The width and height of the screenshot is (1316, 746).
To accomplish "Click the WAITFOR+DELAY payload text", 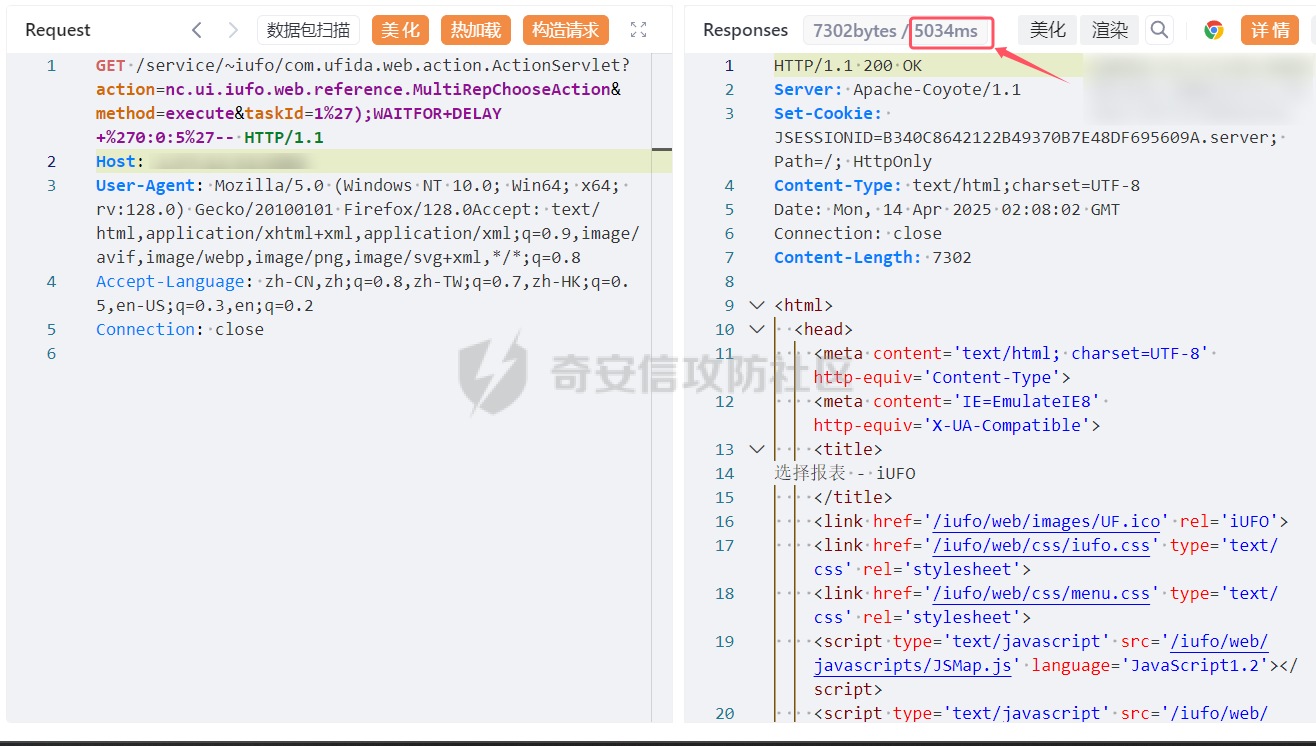I will coord(437,113).
